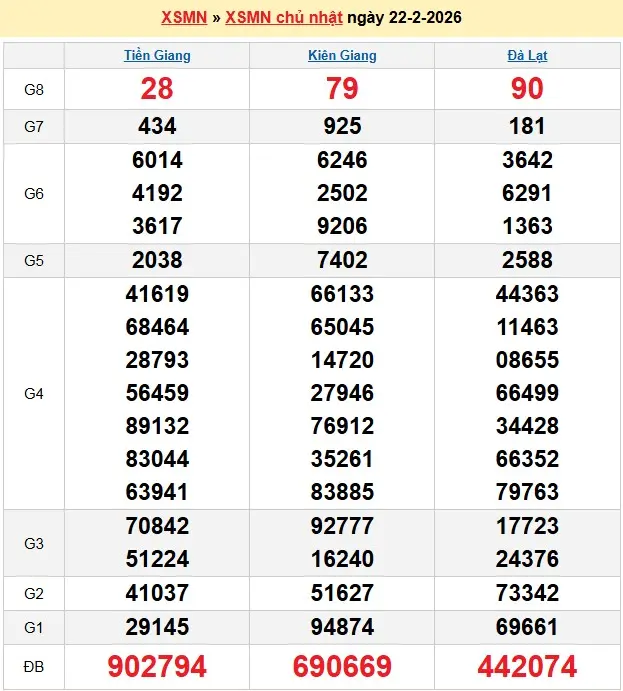Open the Kiên Giang province link

pyautogui.click(x=342, y=55)
